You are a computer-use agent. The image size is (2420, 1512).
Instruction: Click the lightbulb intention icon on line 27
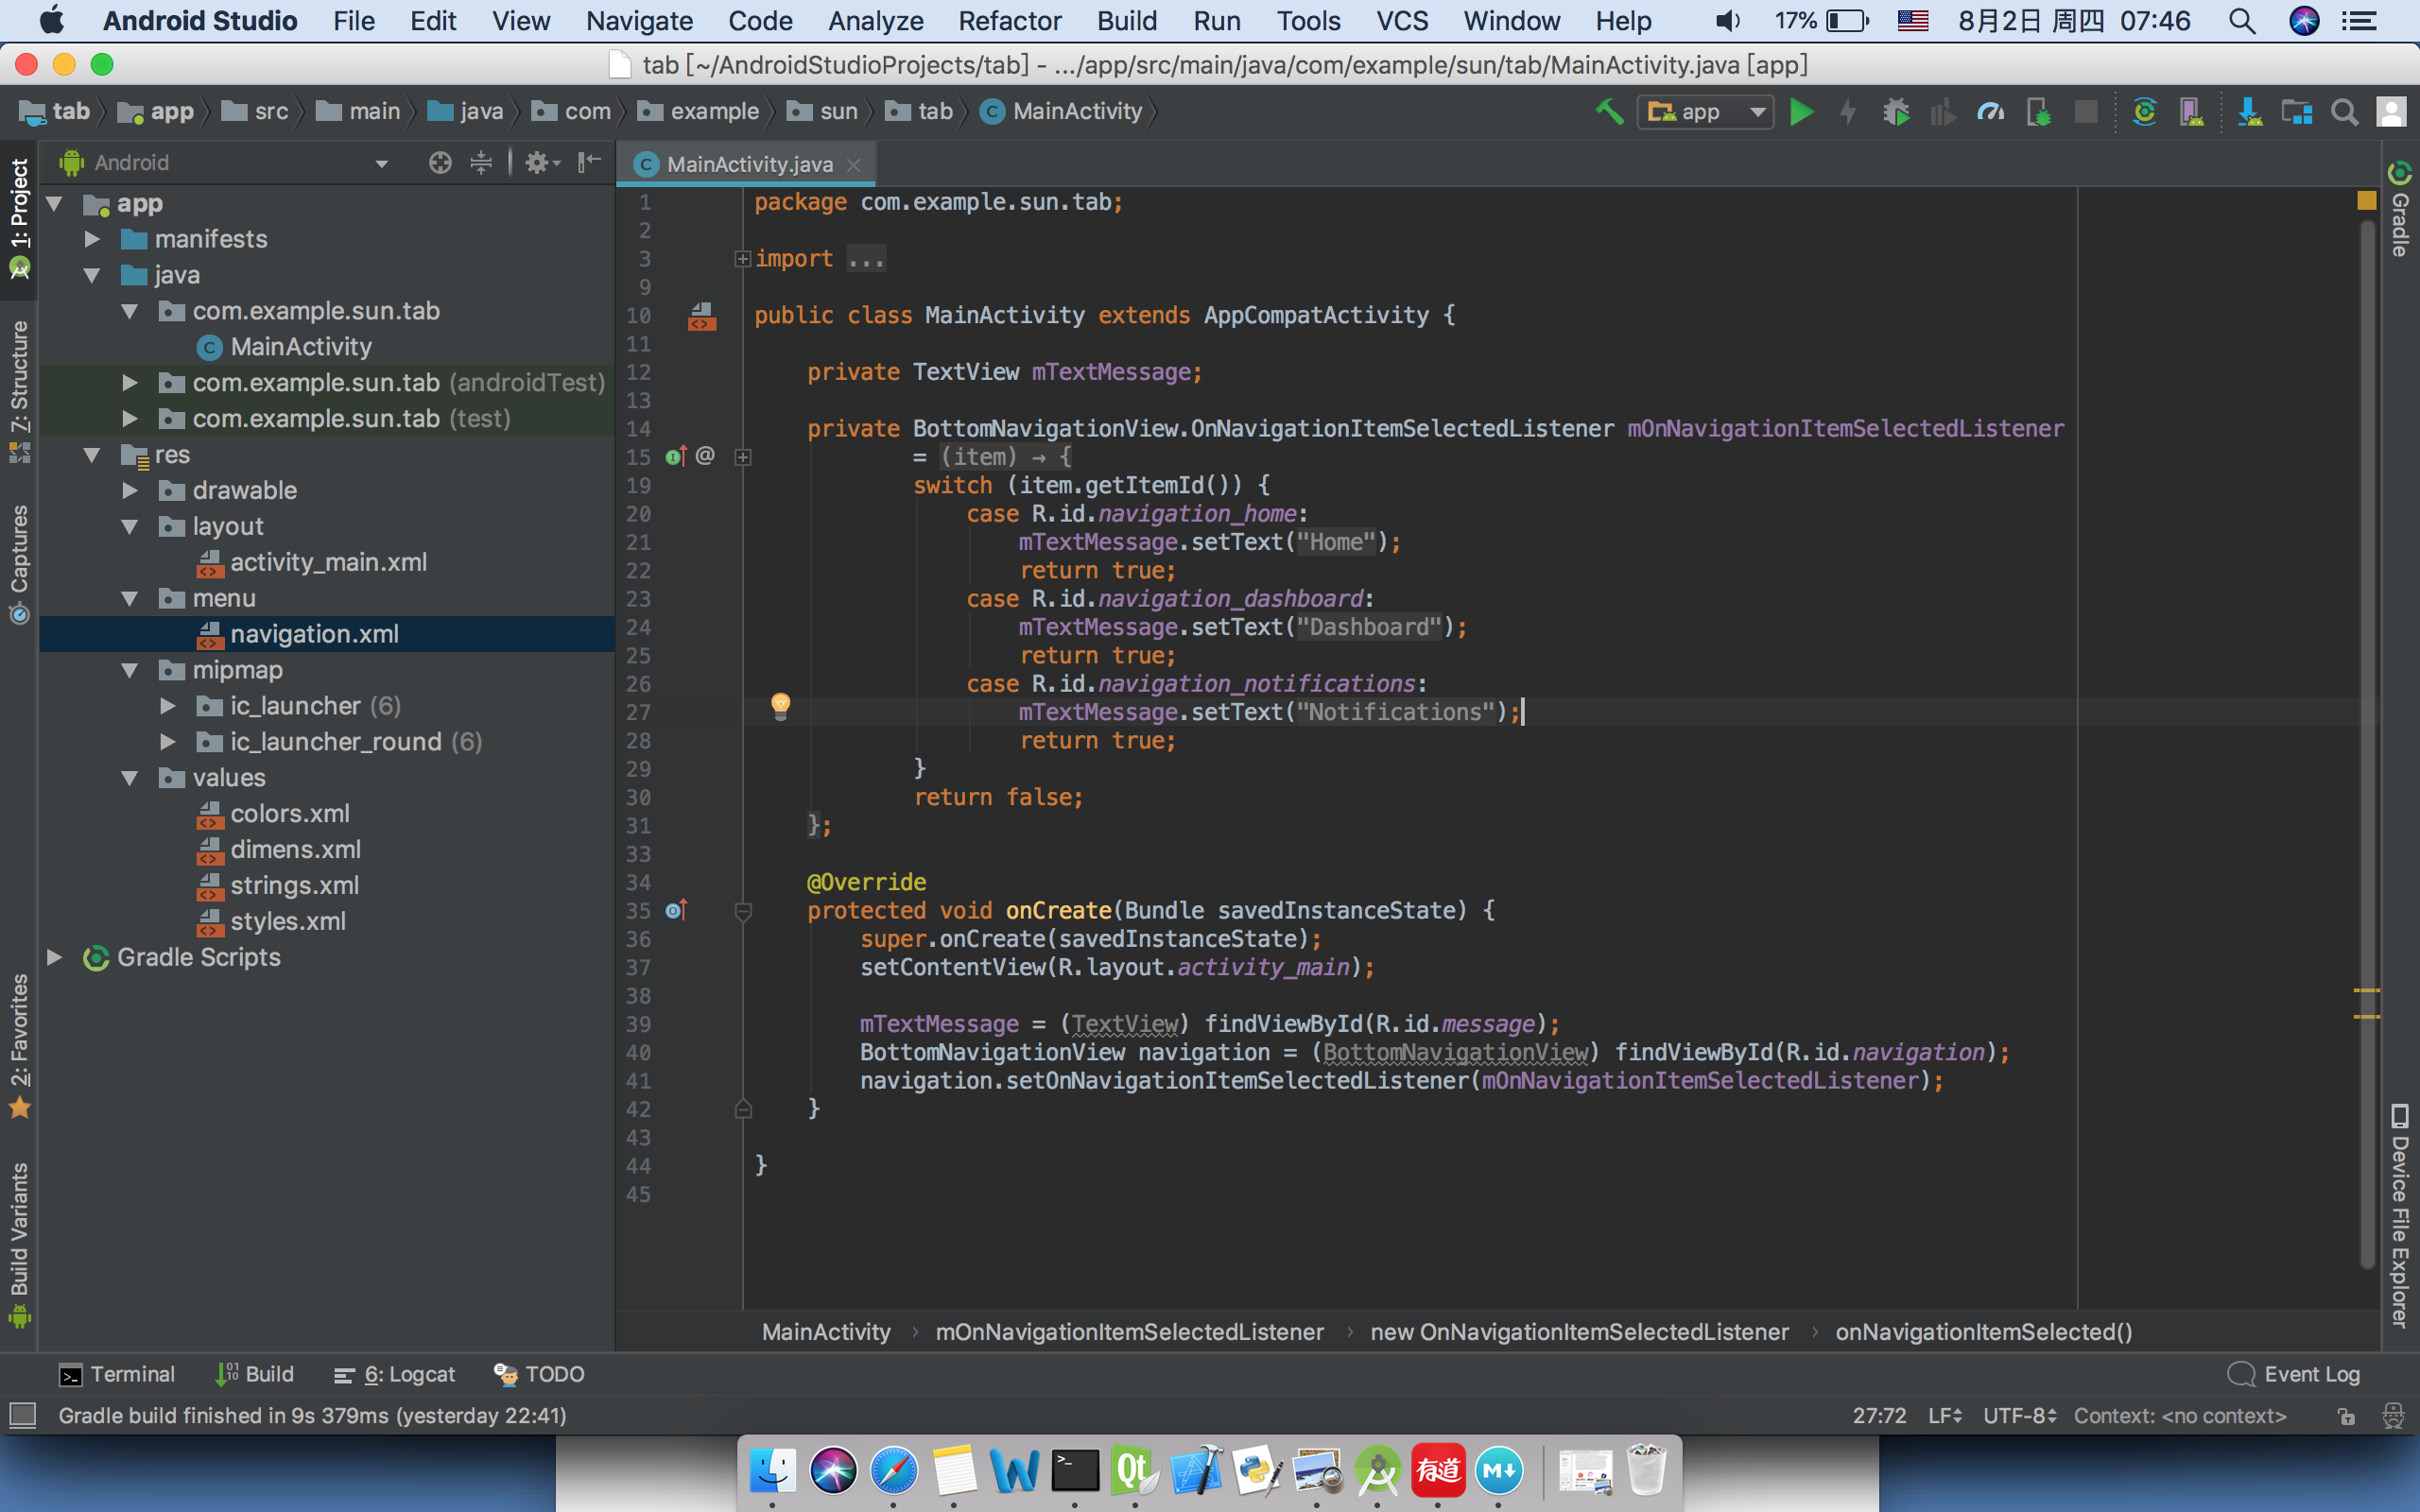tap(781, 706)
